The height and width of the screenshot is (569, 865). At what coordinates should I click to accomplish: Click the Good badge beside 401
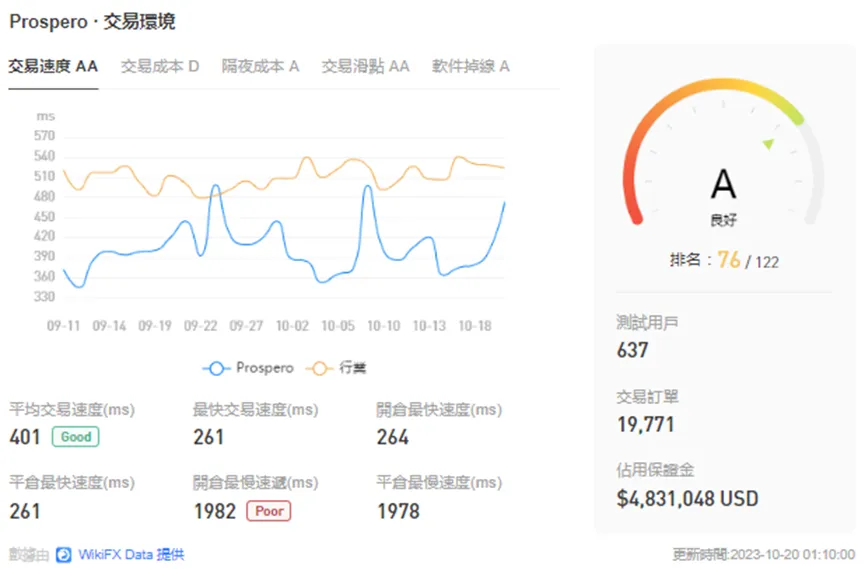[x=76, y=437]
